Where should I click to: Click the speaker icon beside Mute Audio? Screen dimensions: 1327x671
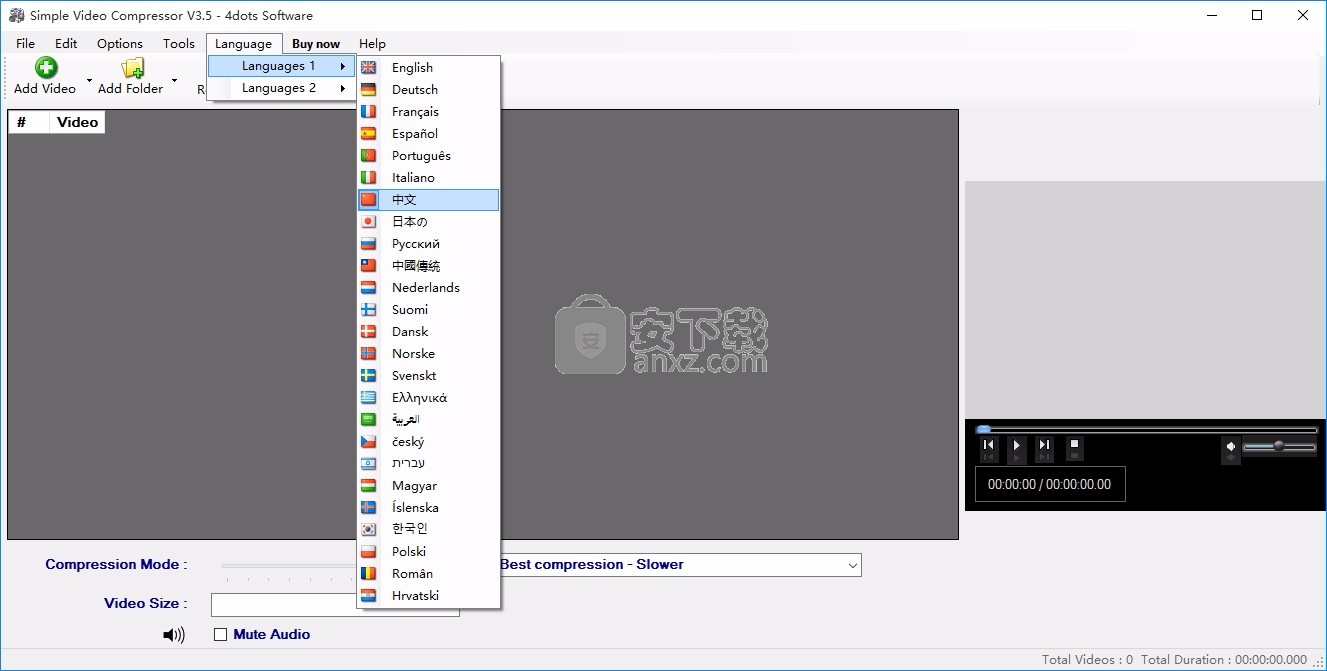(174, 634)
